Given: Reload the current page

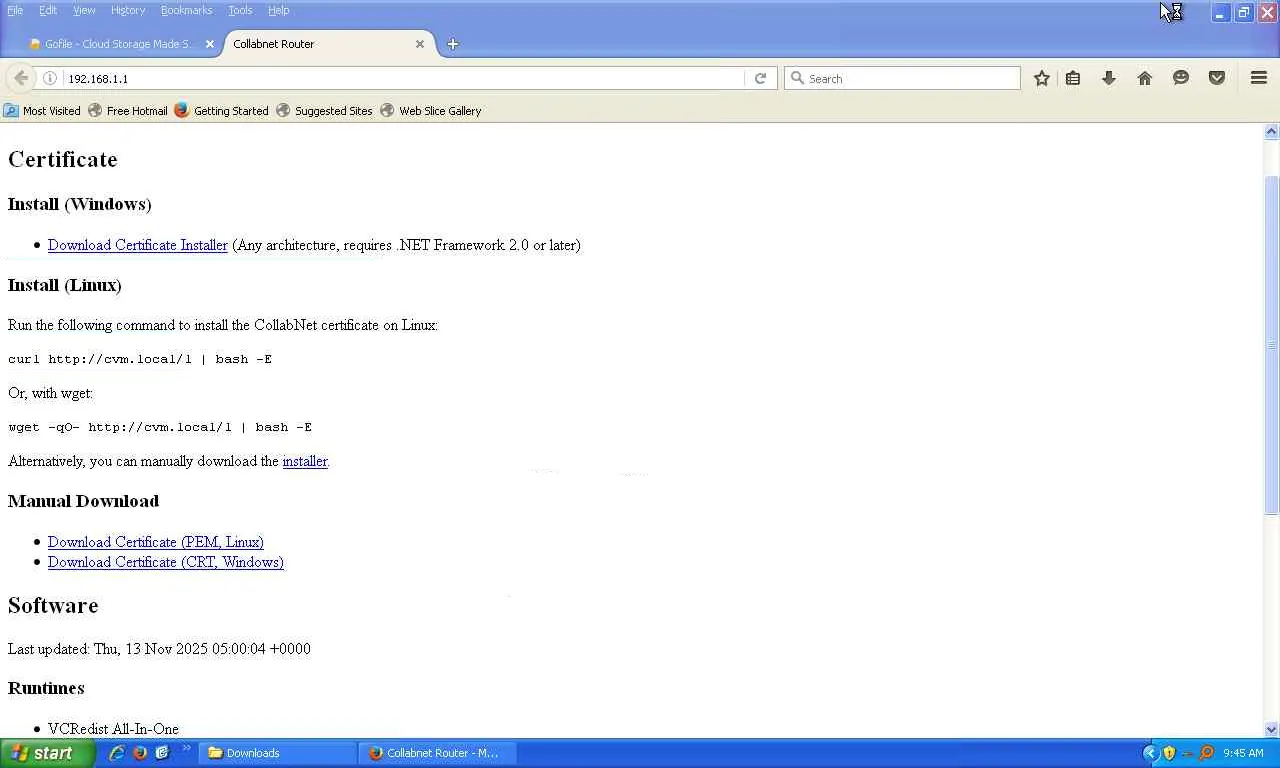Looking at the screenshot, I should 760,78.
